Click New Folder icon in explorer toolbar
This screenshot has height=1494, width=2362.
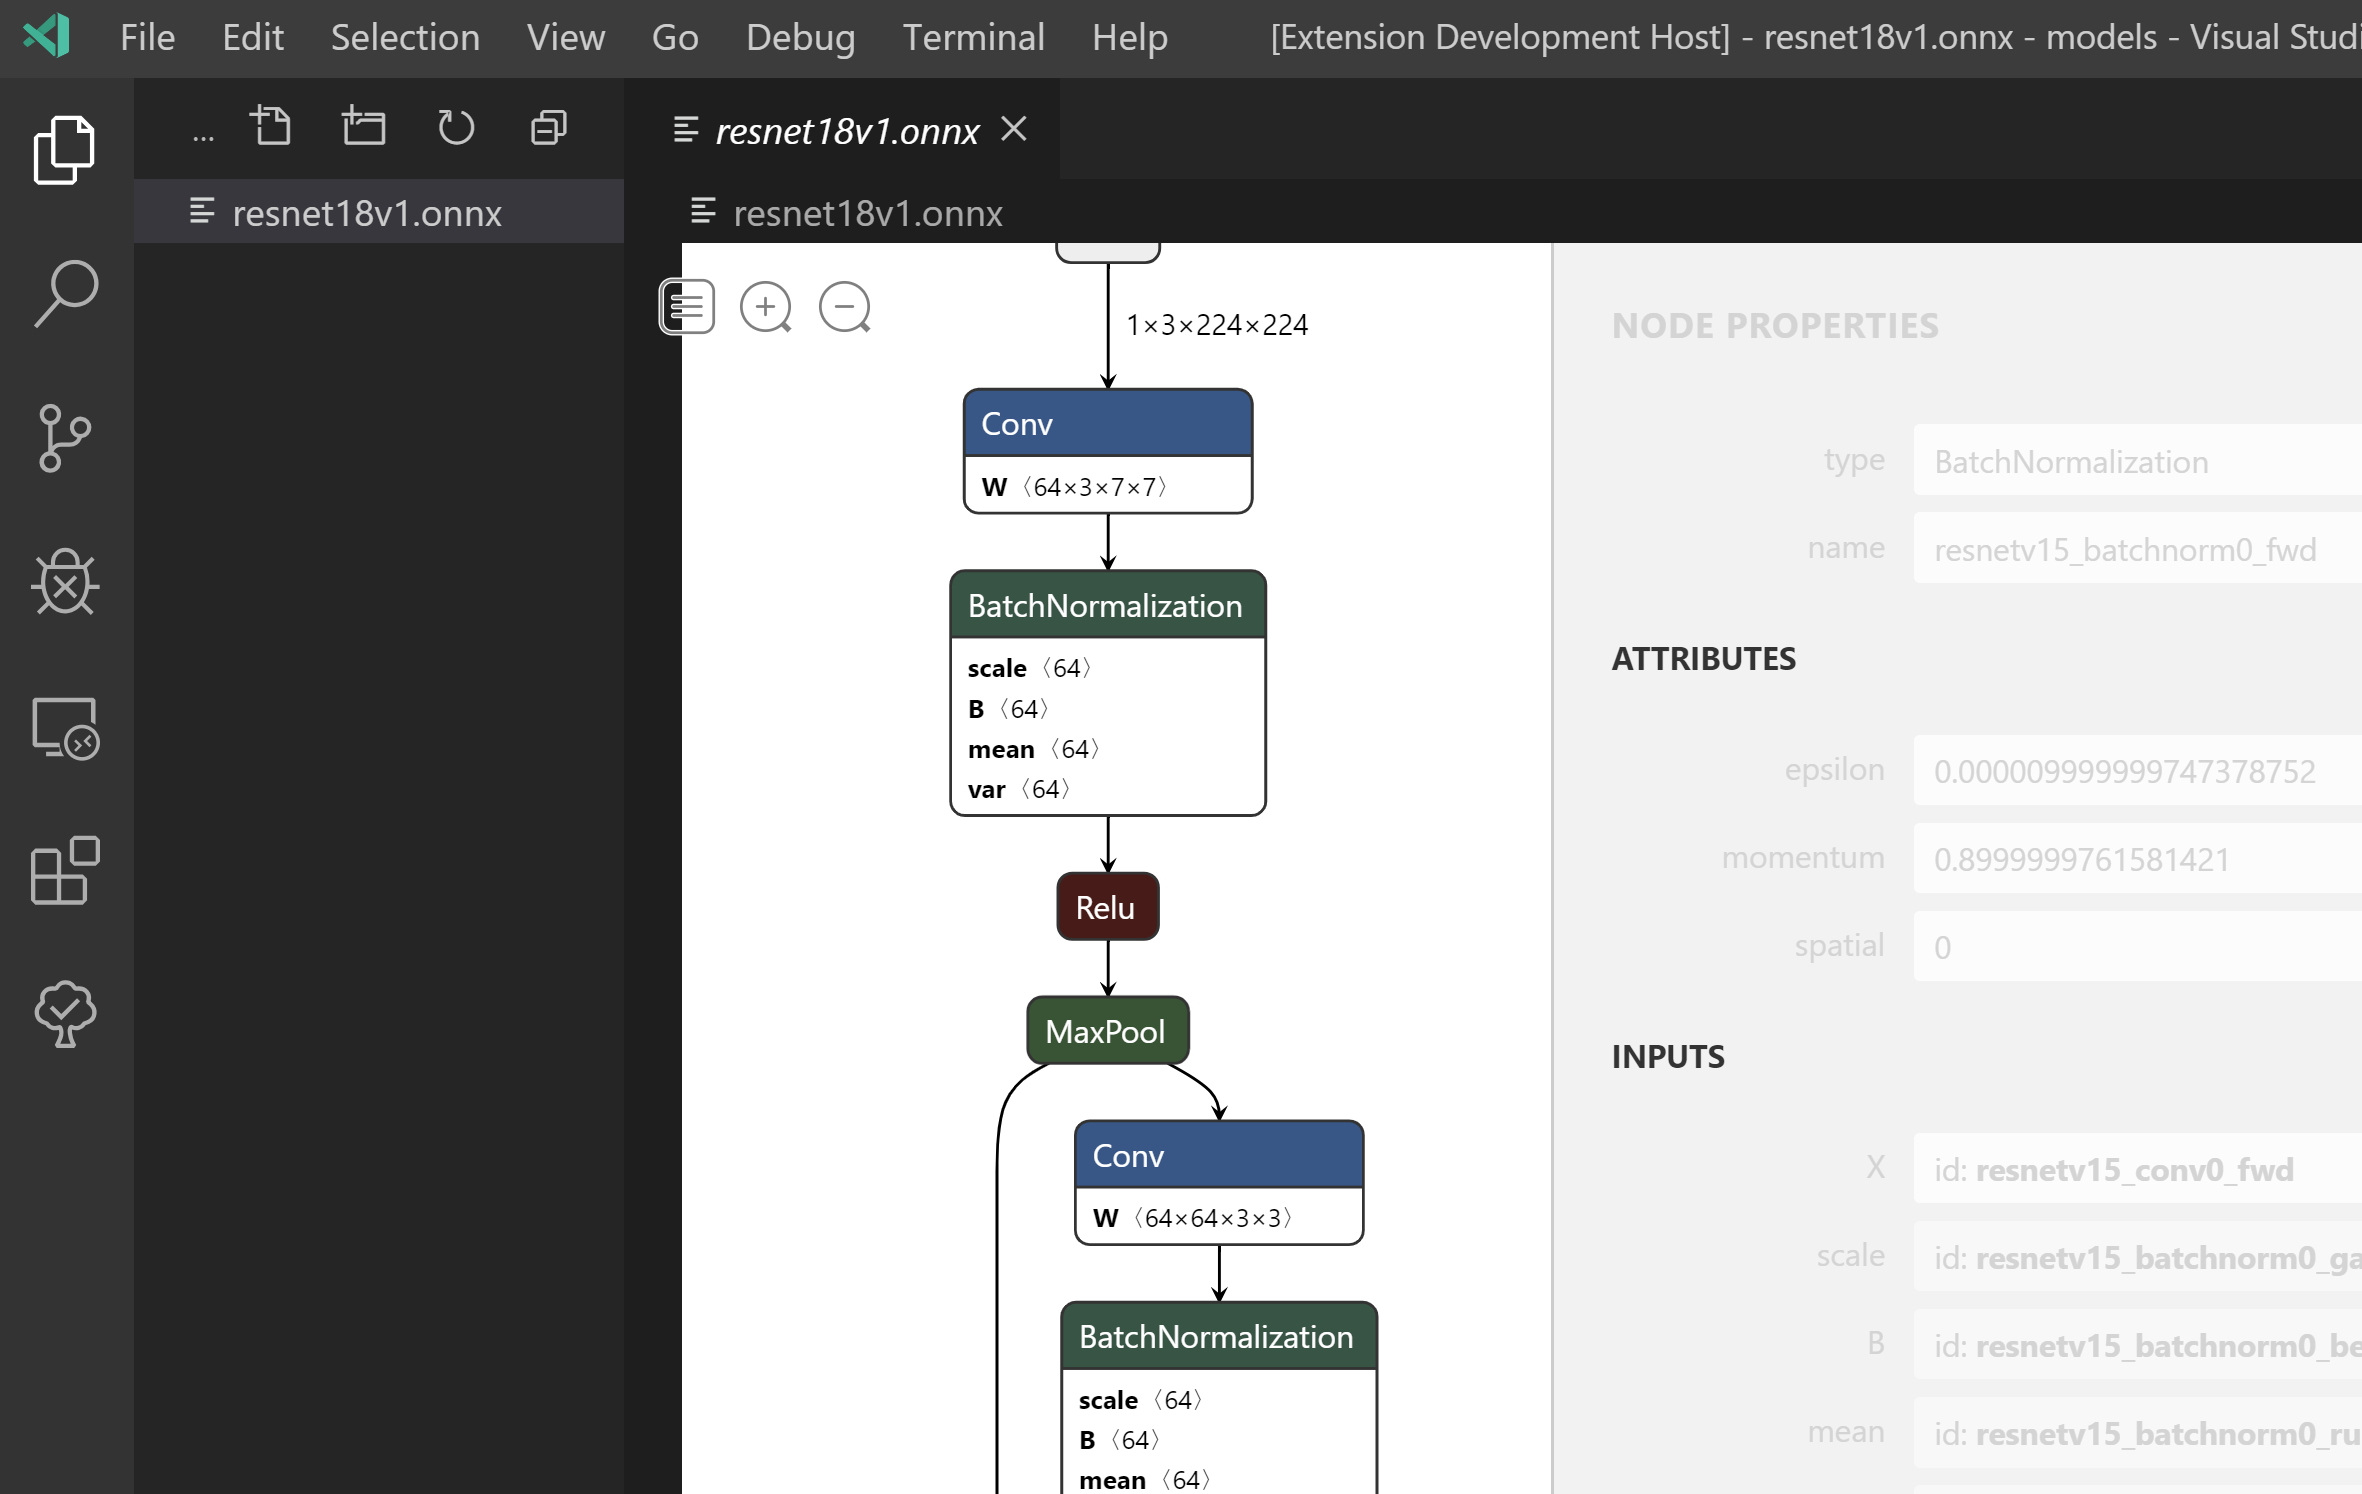(363, 128)
